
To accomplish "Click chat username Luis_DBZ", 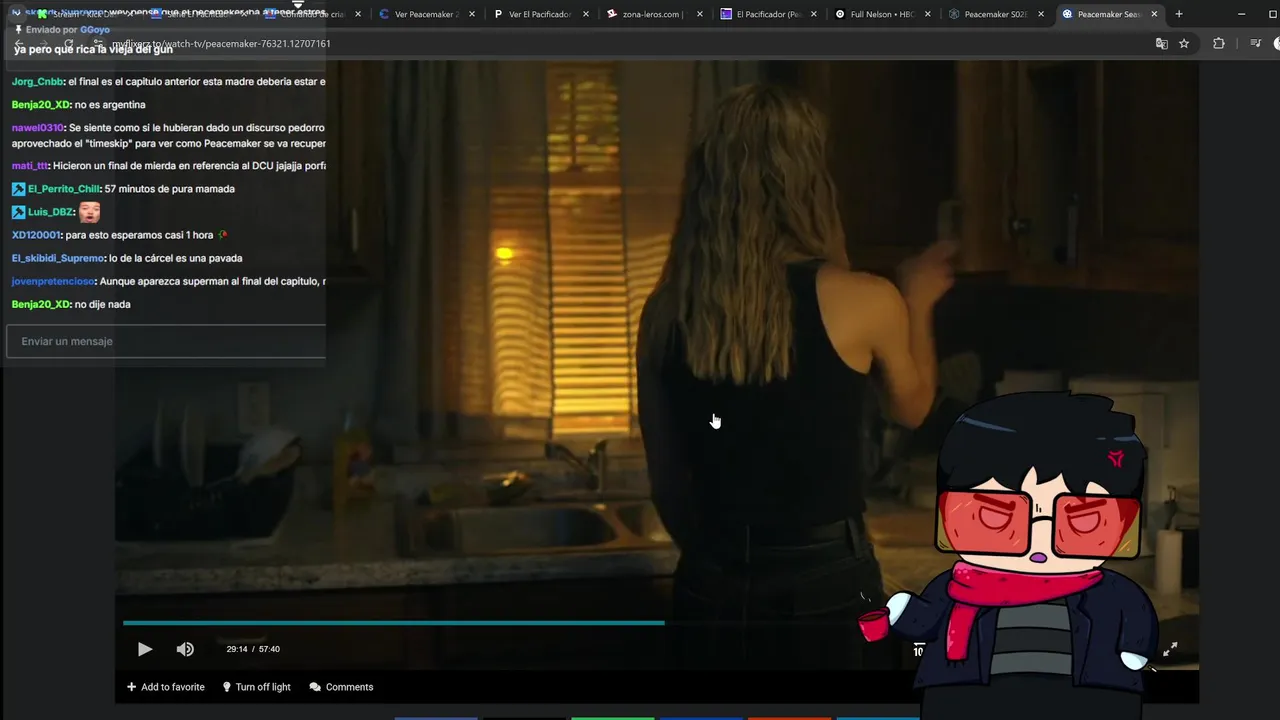I will pyautogui.click(x=51, y=212).
